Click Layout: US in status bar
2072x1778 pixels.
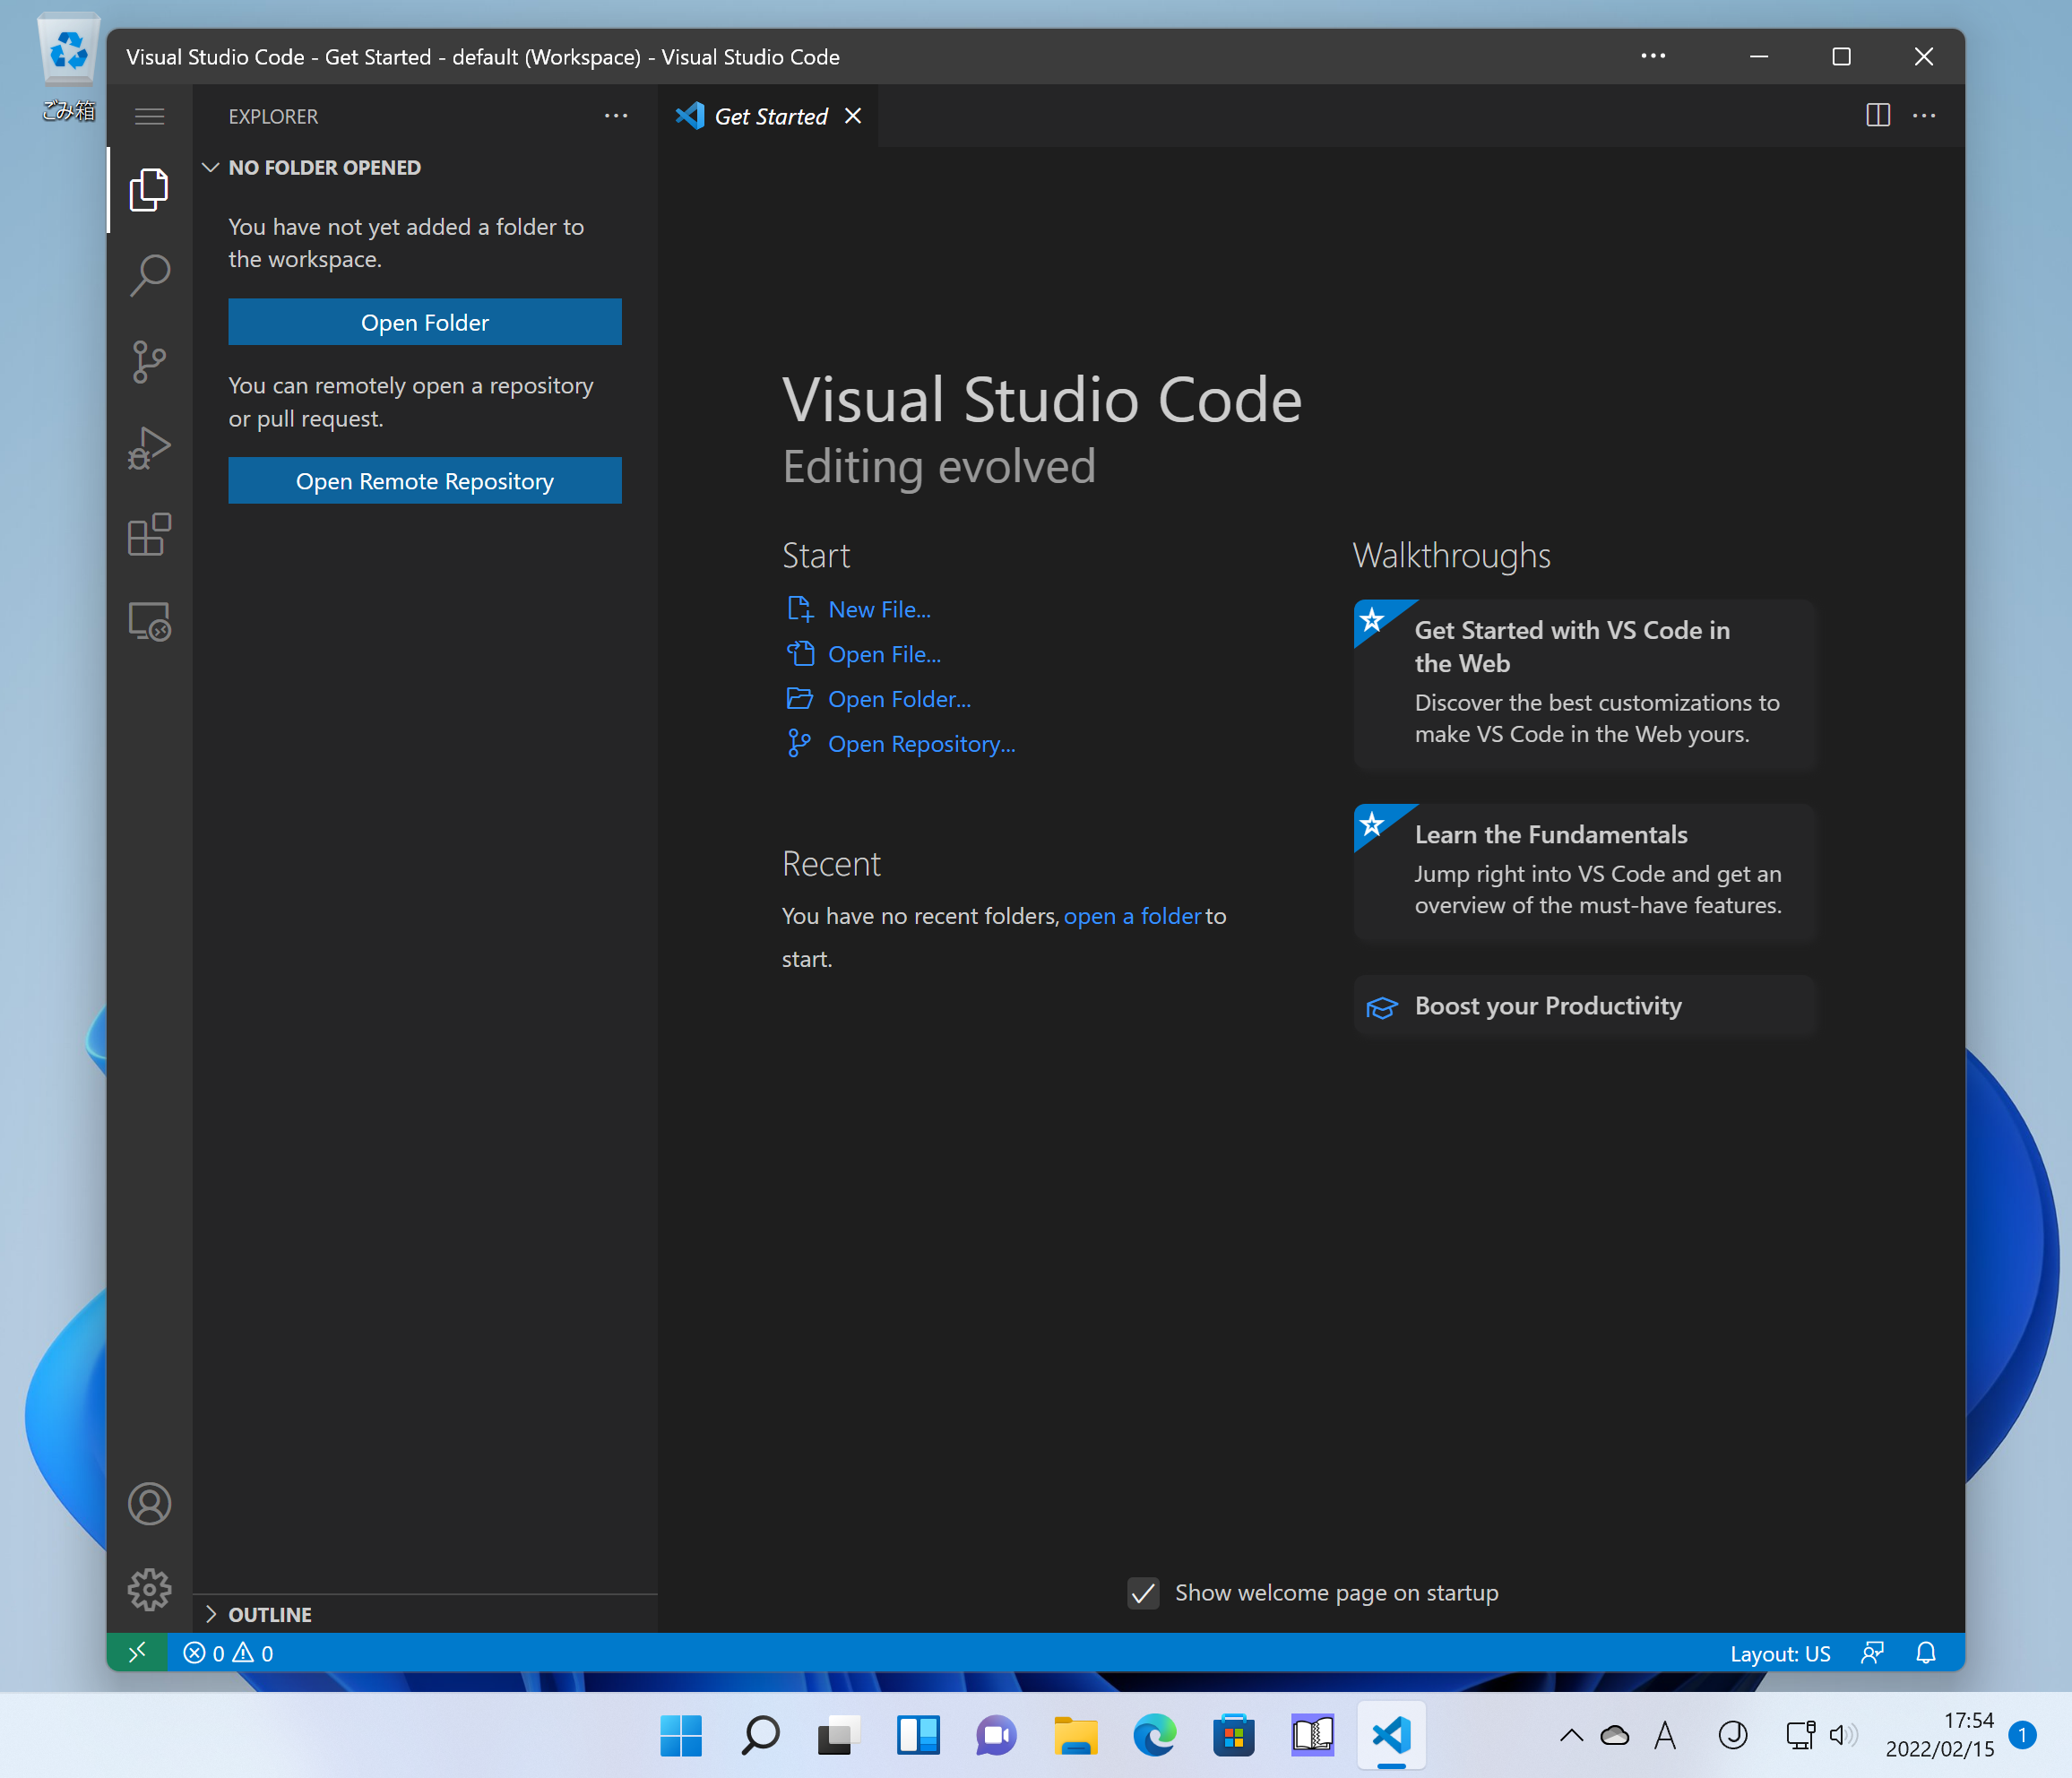(1780, 1652)
